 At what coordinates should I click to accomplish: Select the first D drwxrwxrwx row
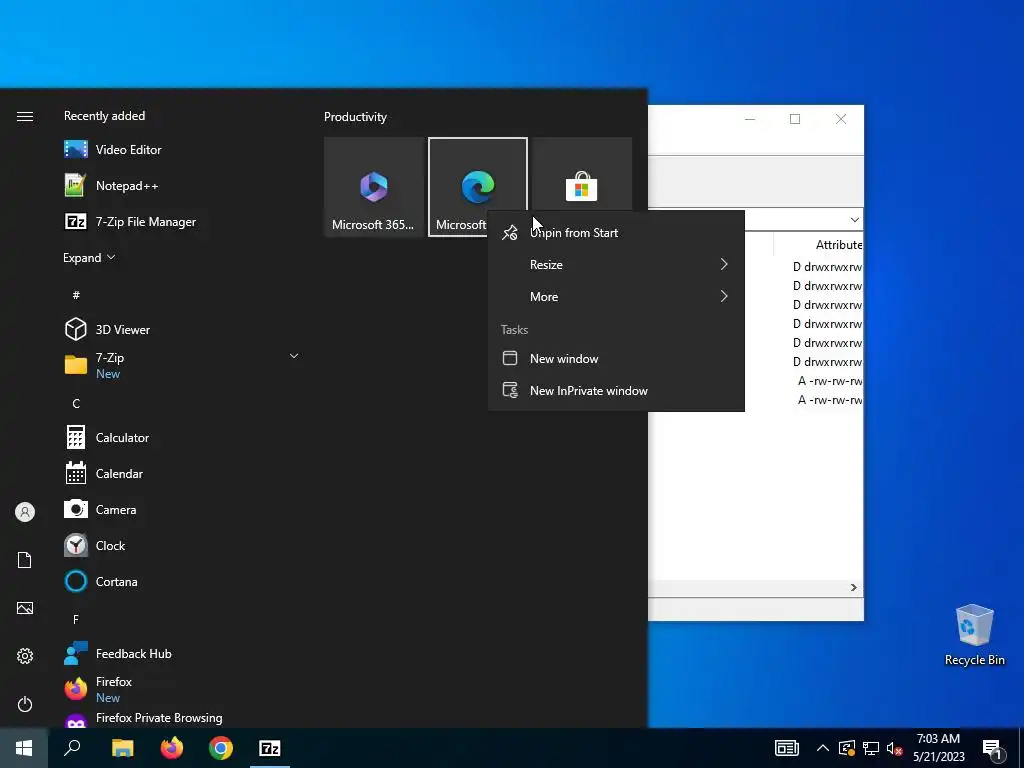(827, 267)
